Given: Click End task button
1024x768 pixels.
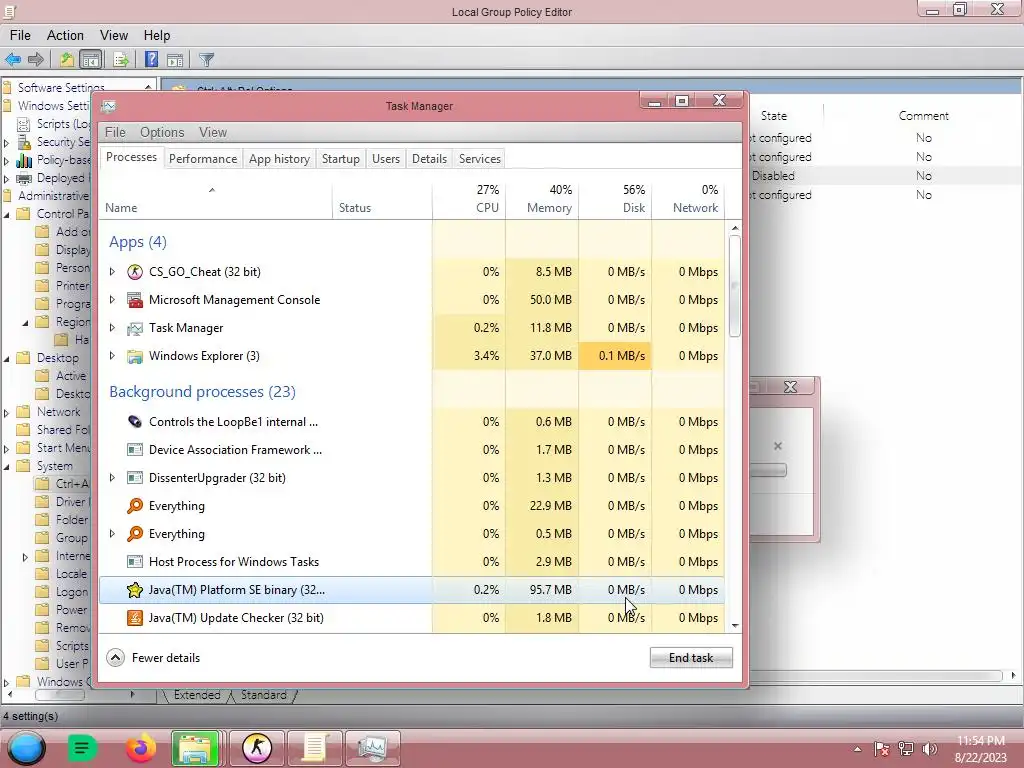Looking at the screenshot, I should click(691, 658).
